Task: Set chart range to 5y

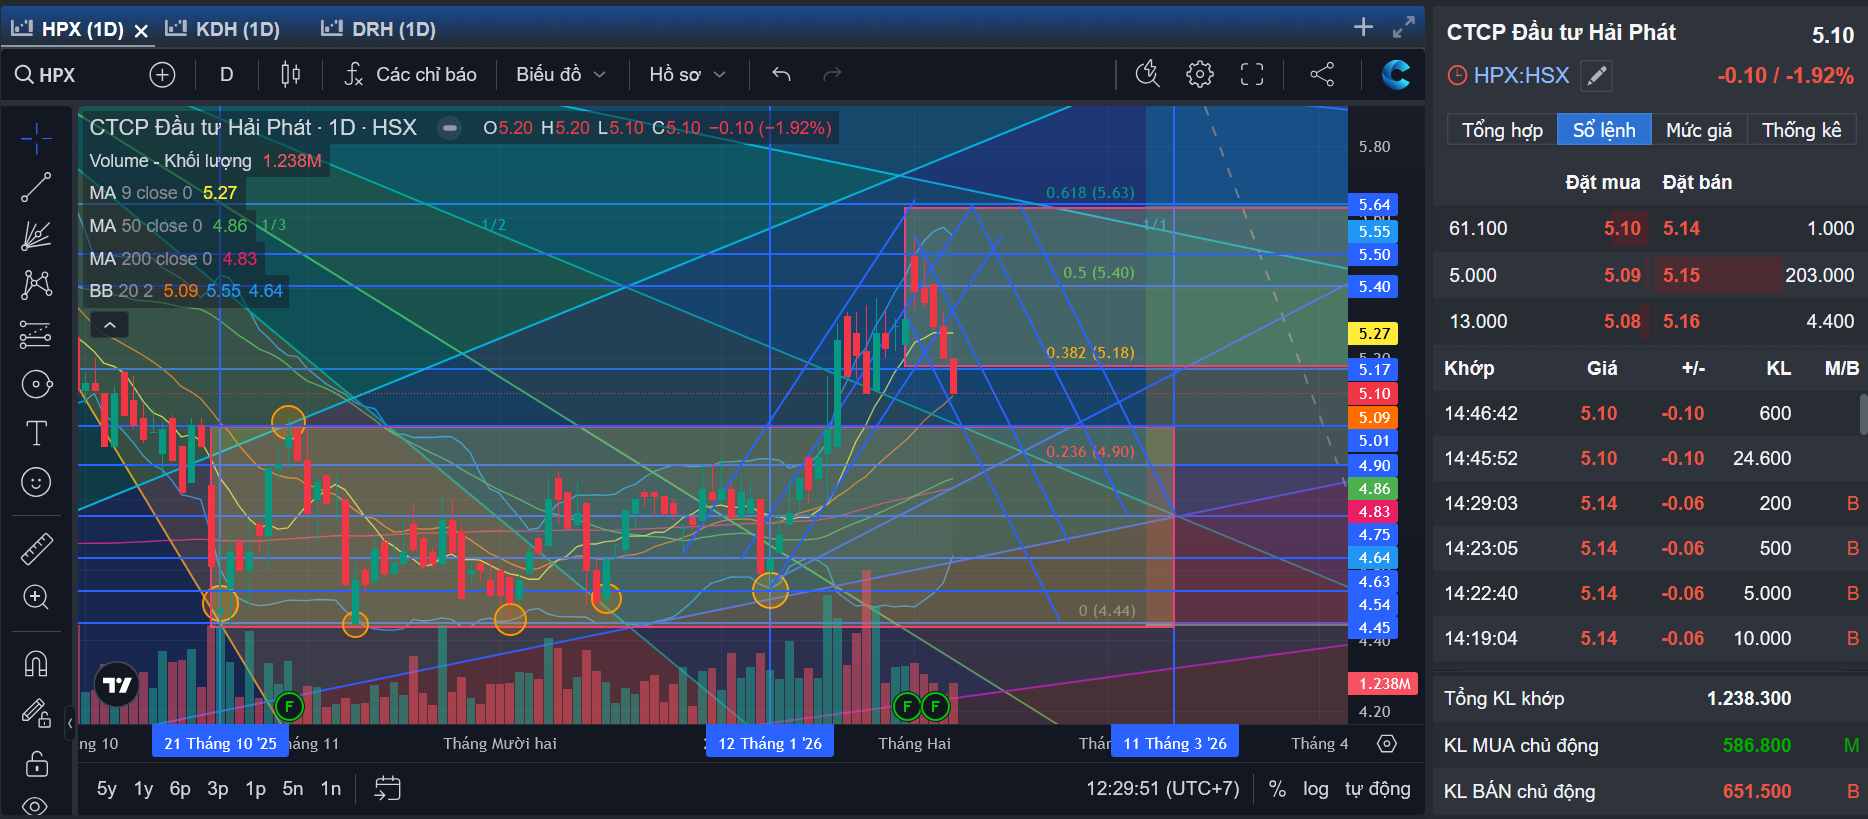Action: [x=106, y=789]
